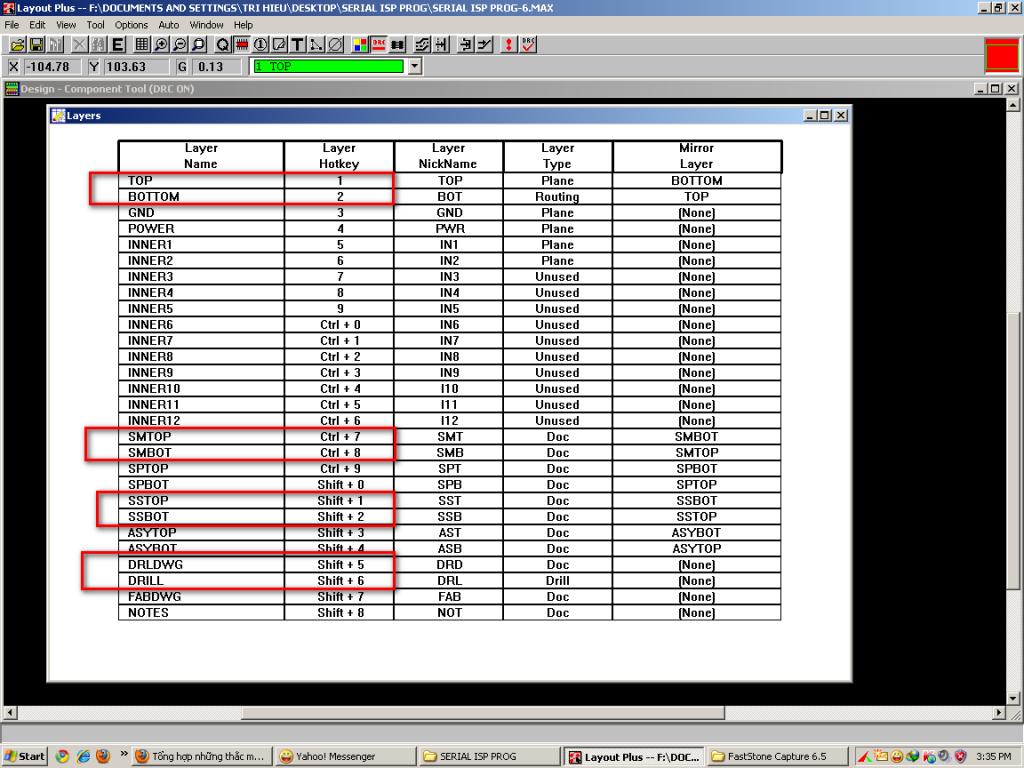Switch to FastStone Capture 6.5 on taskbar
The height and width of the screenshot is (768, 1024).
click(777, 756)
